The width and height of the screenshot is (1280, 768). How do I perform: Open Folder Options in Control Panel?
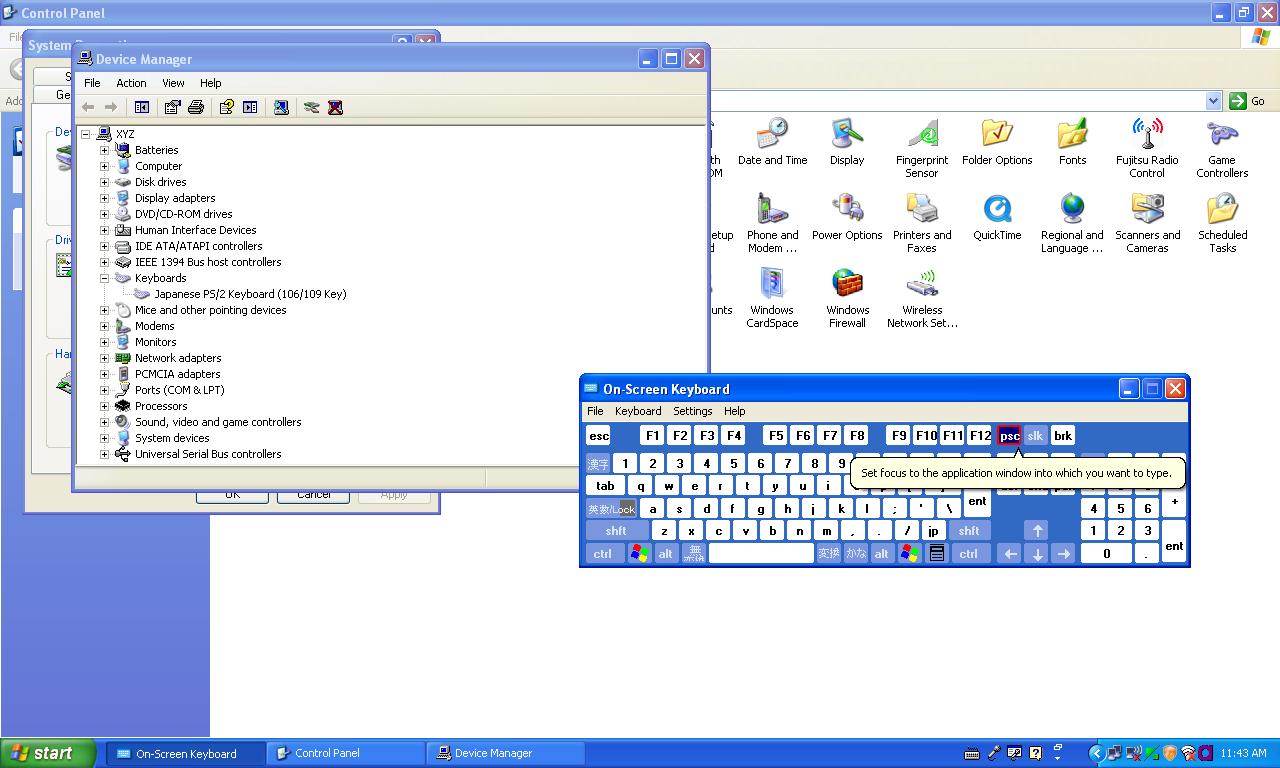997,142
